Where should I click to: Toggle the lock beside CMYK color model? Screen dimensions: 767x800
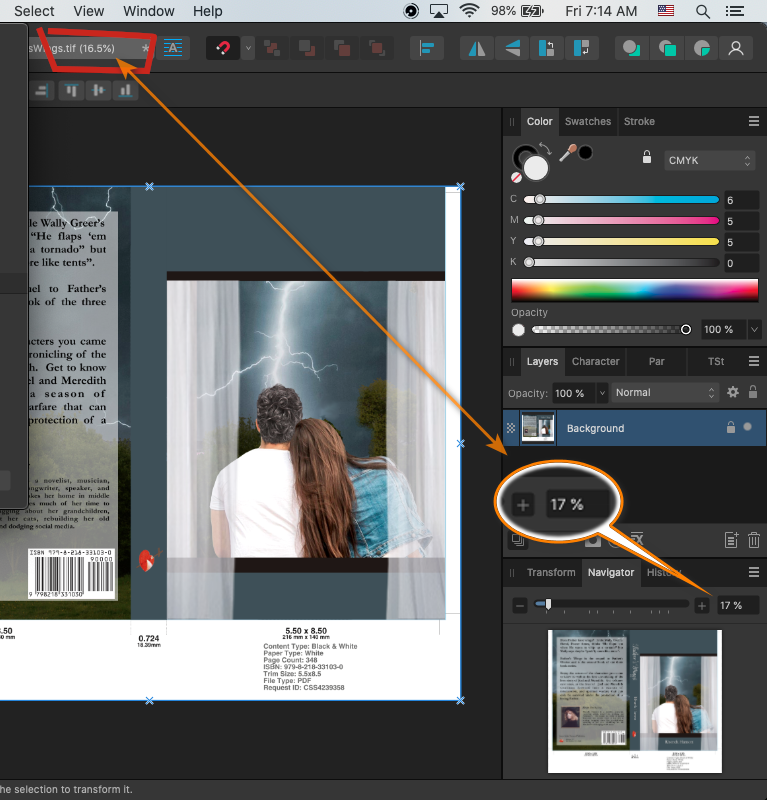tap(647, 158)
